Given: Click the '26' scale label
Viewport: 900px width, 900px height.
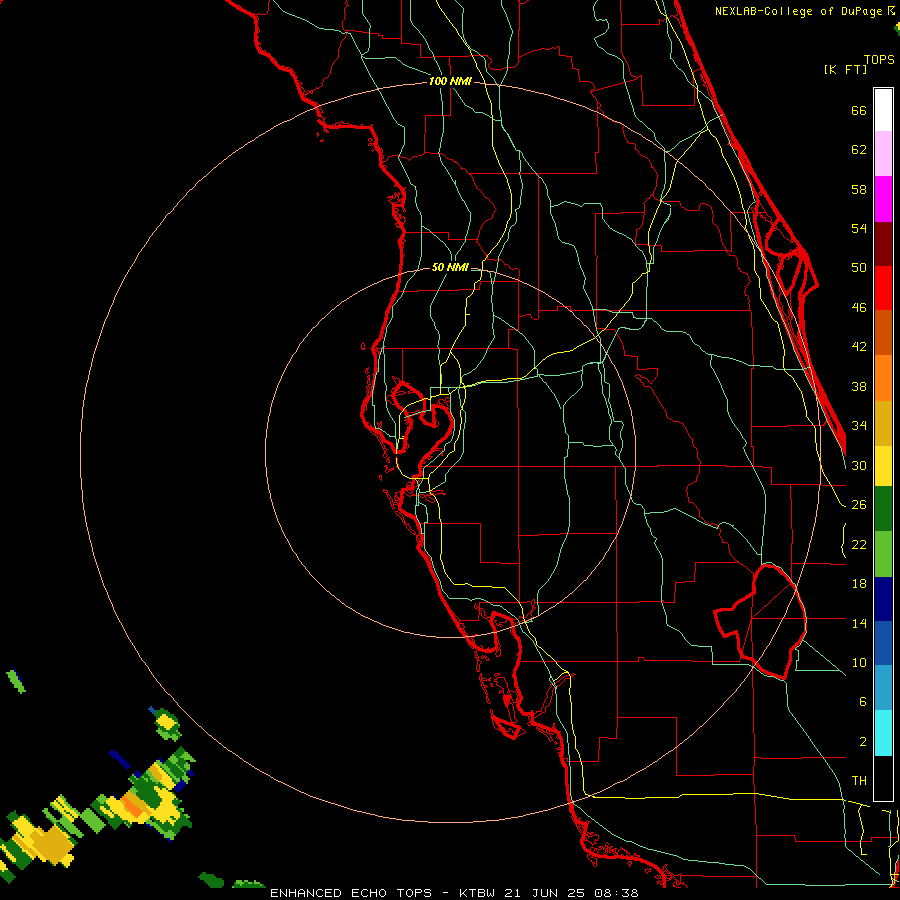Looking at the screenshot, I should tap(859, 505).
